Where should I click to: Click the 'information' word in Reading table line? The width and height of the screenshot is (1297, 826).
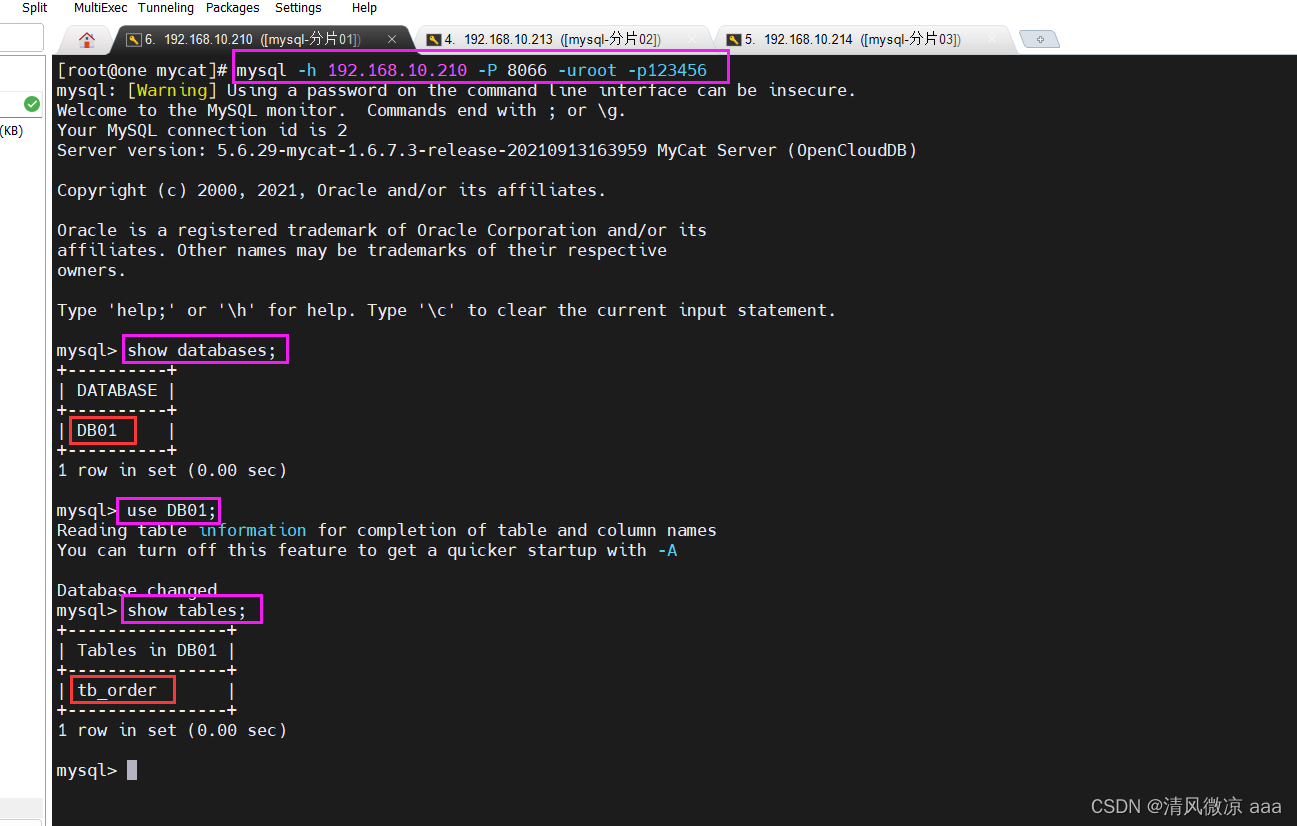pyautogui.click(x=252, y=530)
